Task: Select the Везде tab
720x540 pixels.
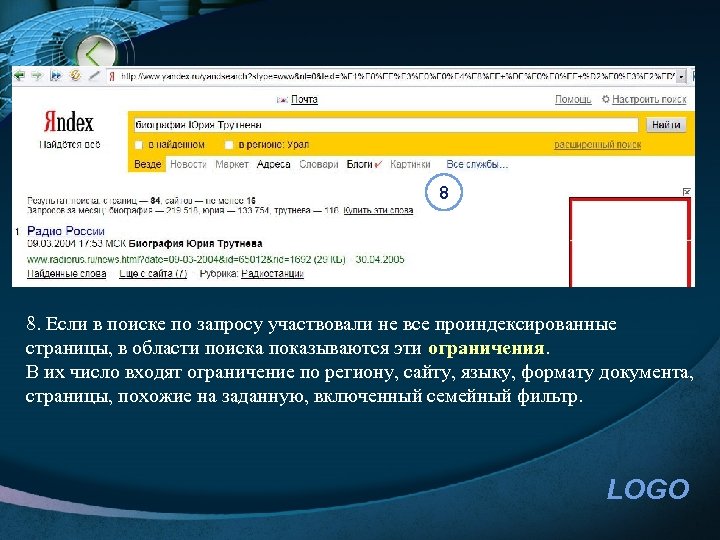Action: pyautogui.click(x=147, y=164)
